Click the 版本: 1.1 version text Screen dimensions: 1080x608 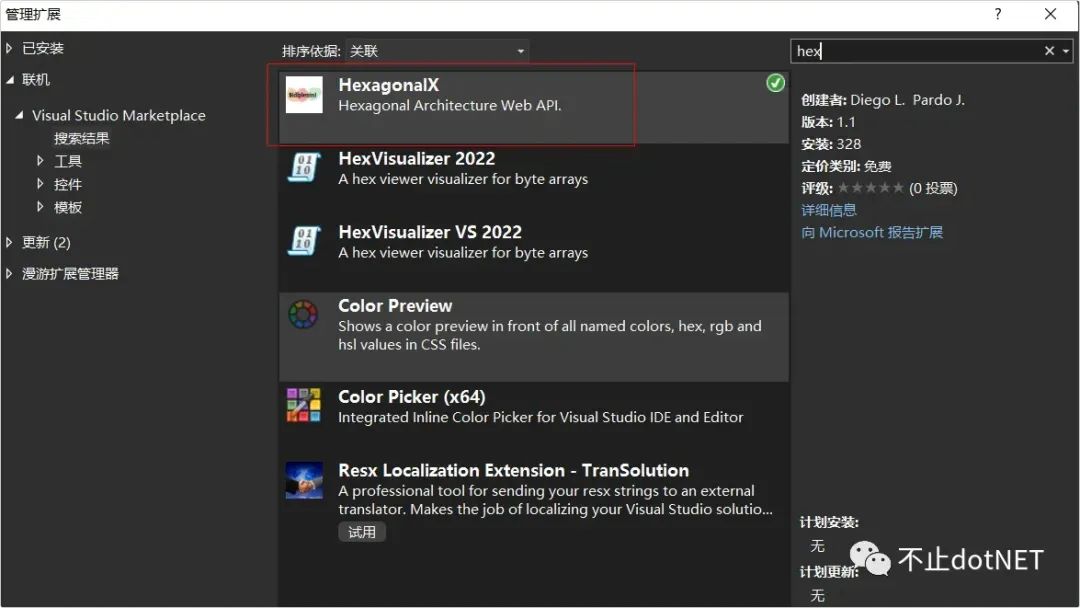[828, 122]
